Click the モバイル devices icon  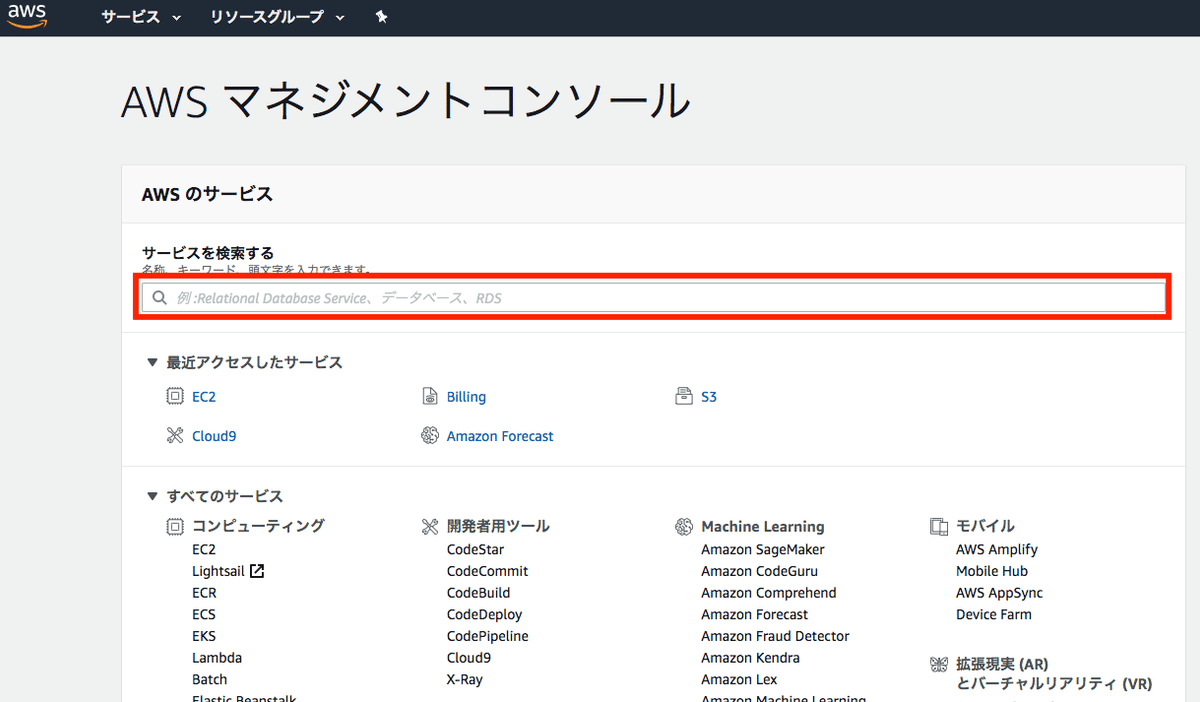tap(938, 526)
